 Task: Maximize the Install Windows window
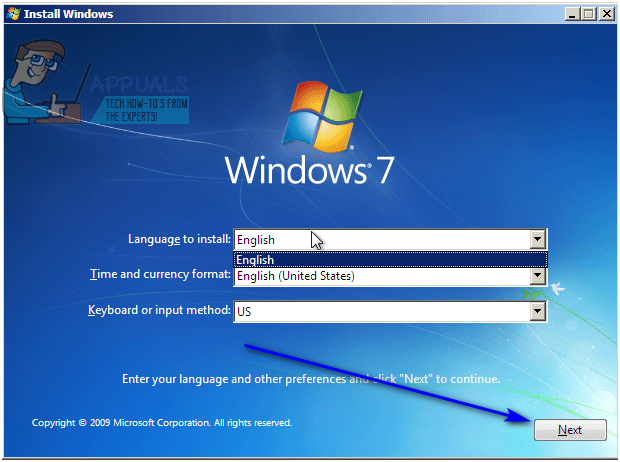click(589, 14)
